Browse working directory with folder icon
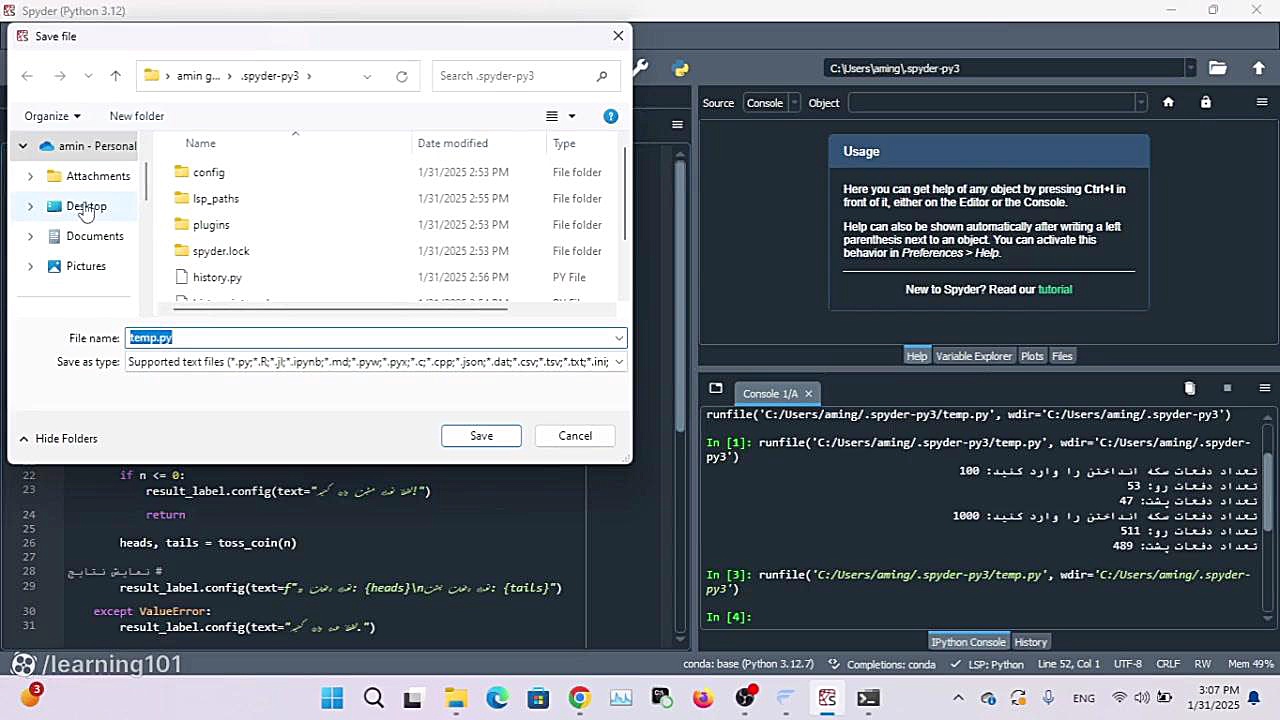Screen dimensions: 1280x720 (1217, 68)
